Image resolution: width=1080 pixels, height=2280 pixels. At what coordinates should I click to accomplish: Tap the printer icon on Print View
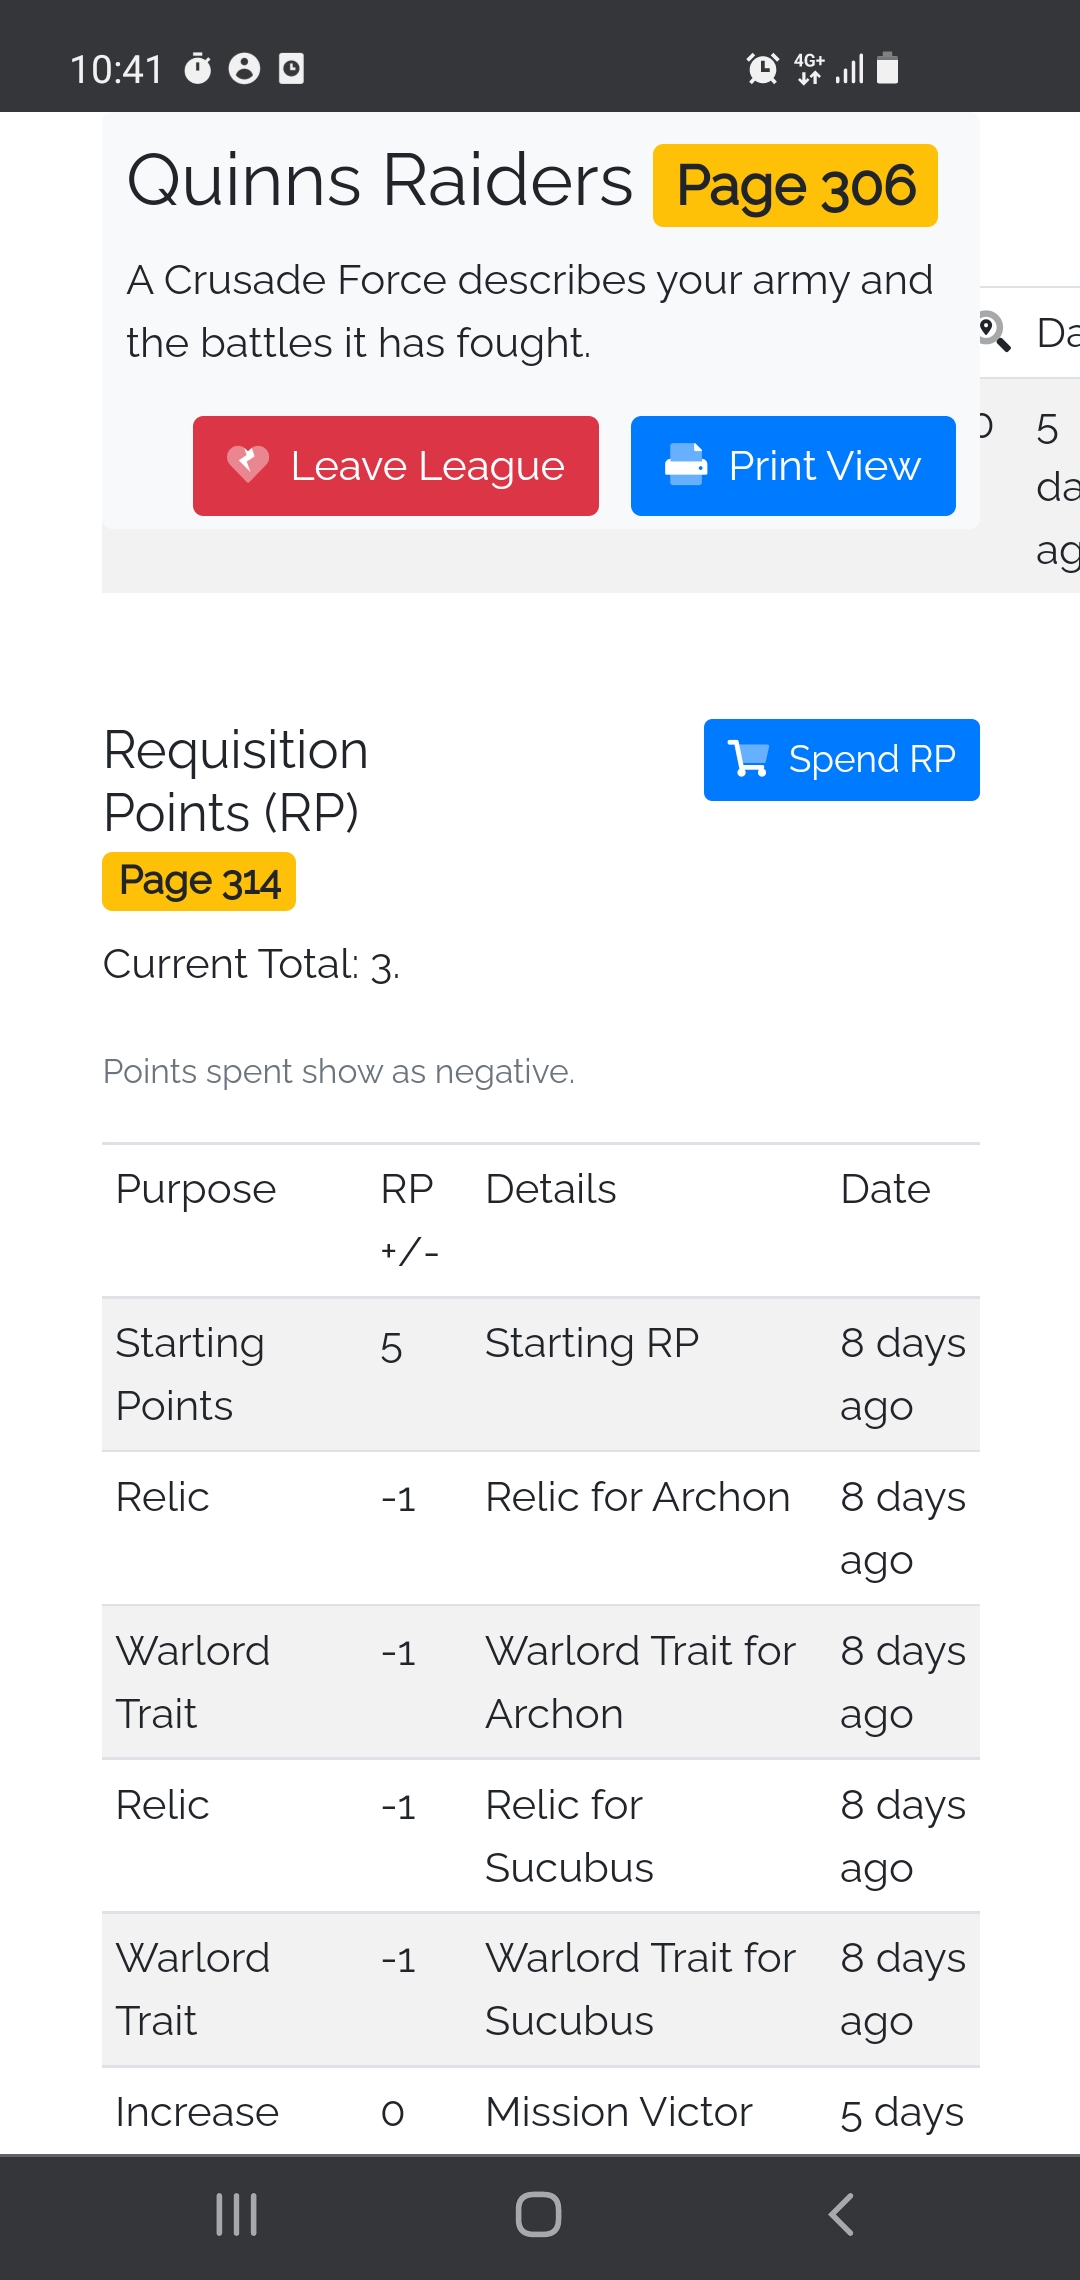coord(686,464)
